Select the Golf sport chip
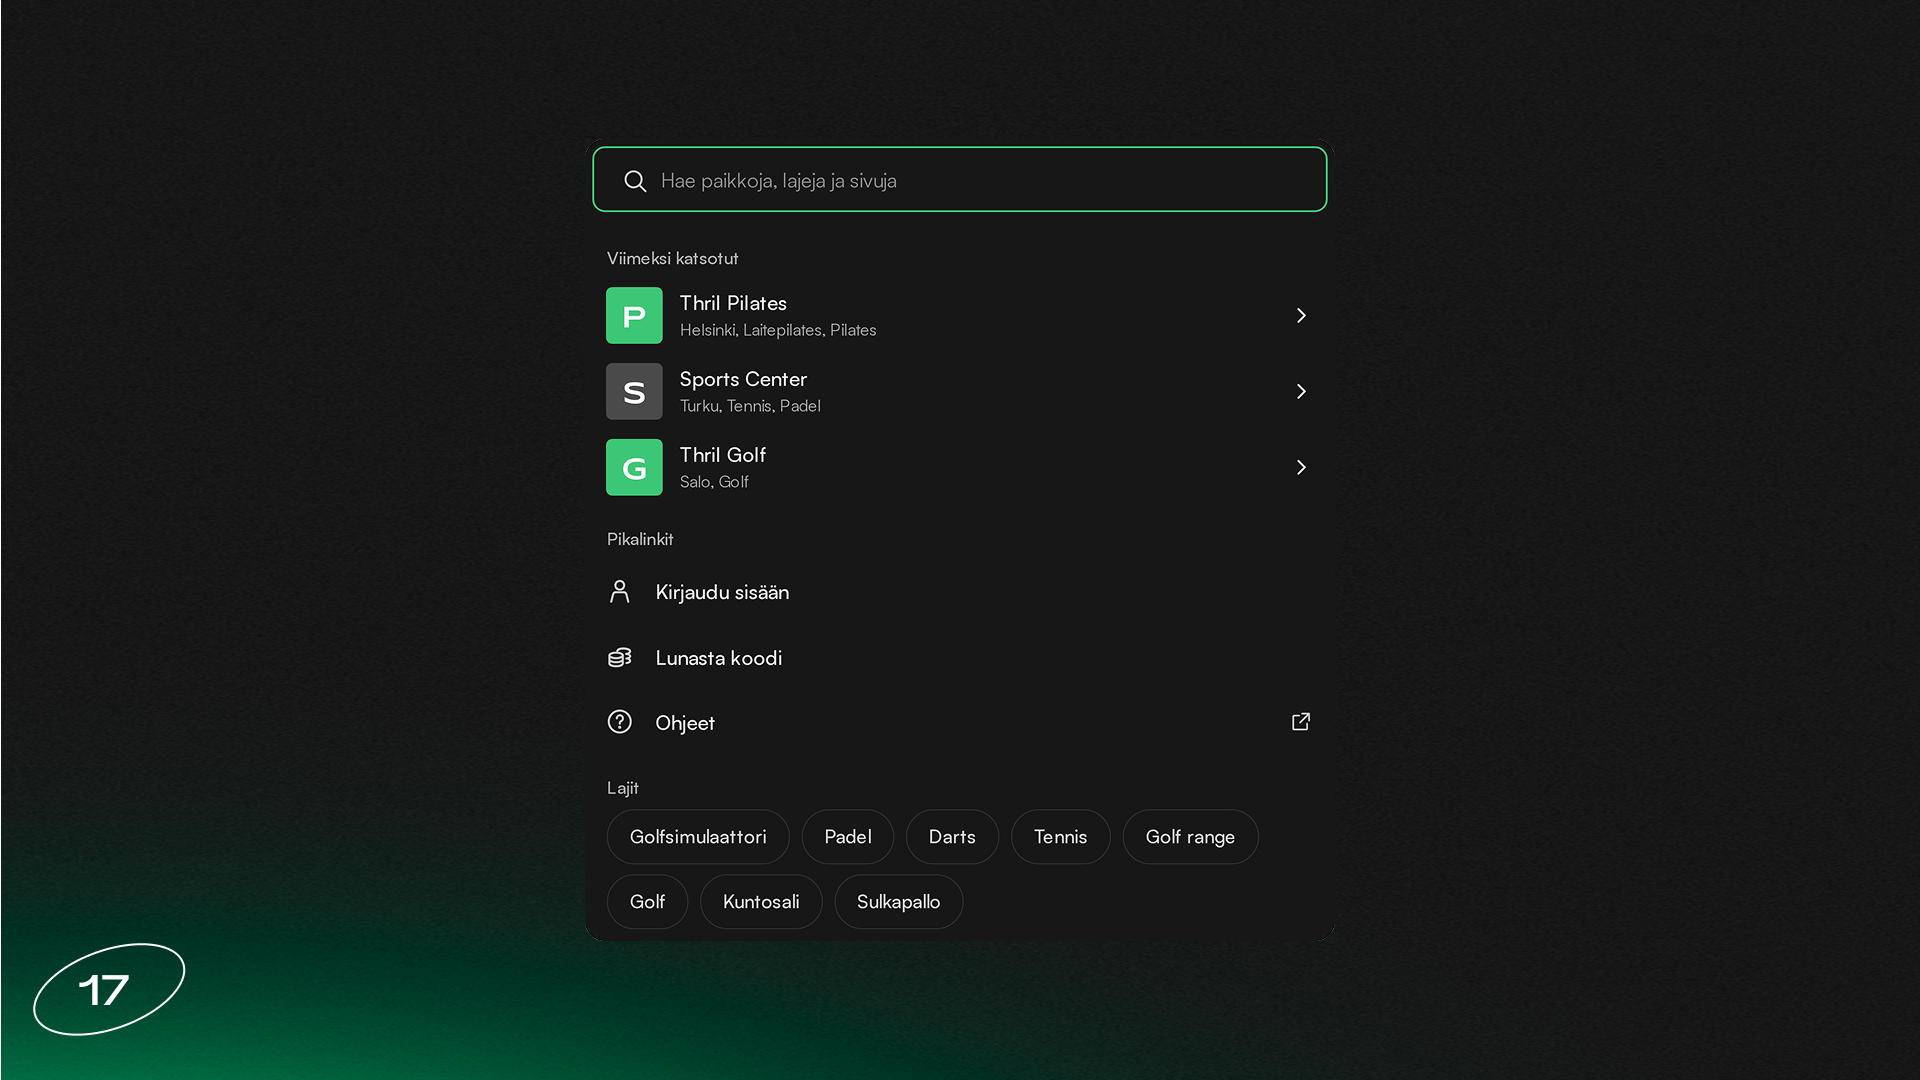Image resolution: width=1920 pixels, height=1080 pixels. 647,902
